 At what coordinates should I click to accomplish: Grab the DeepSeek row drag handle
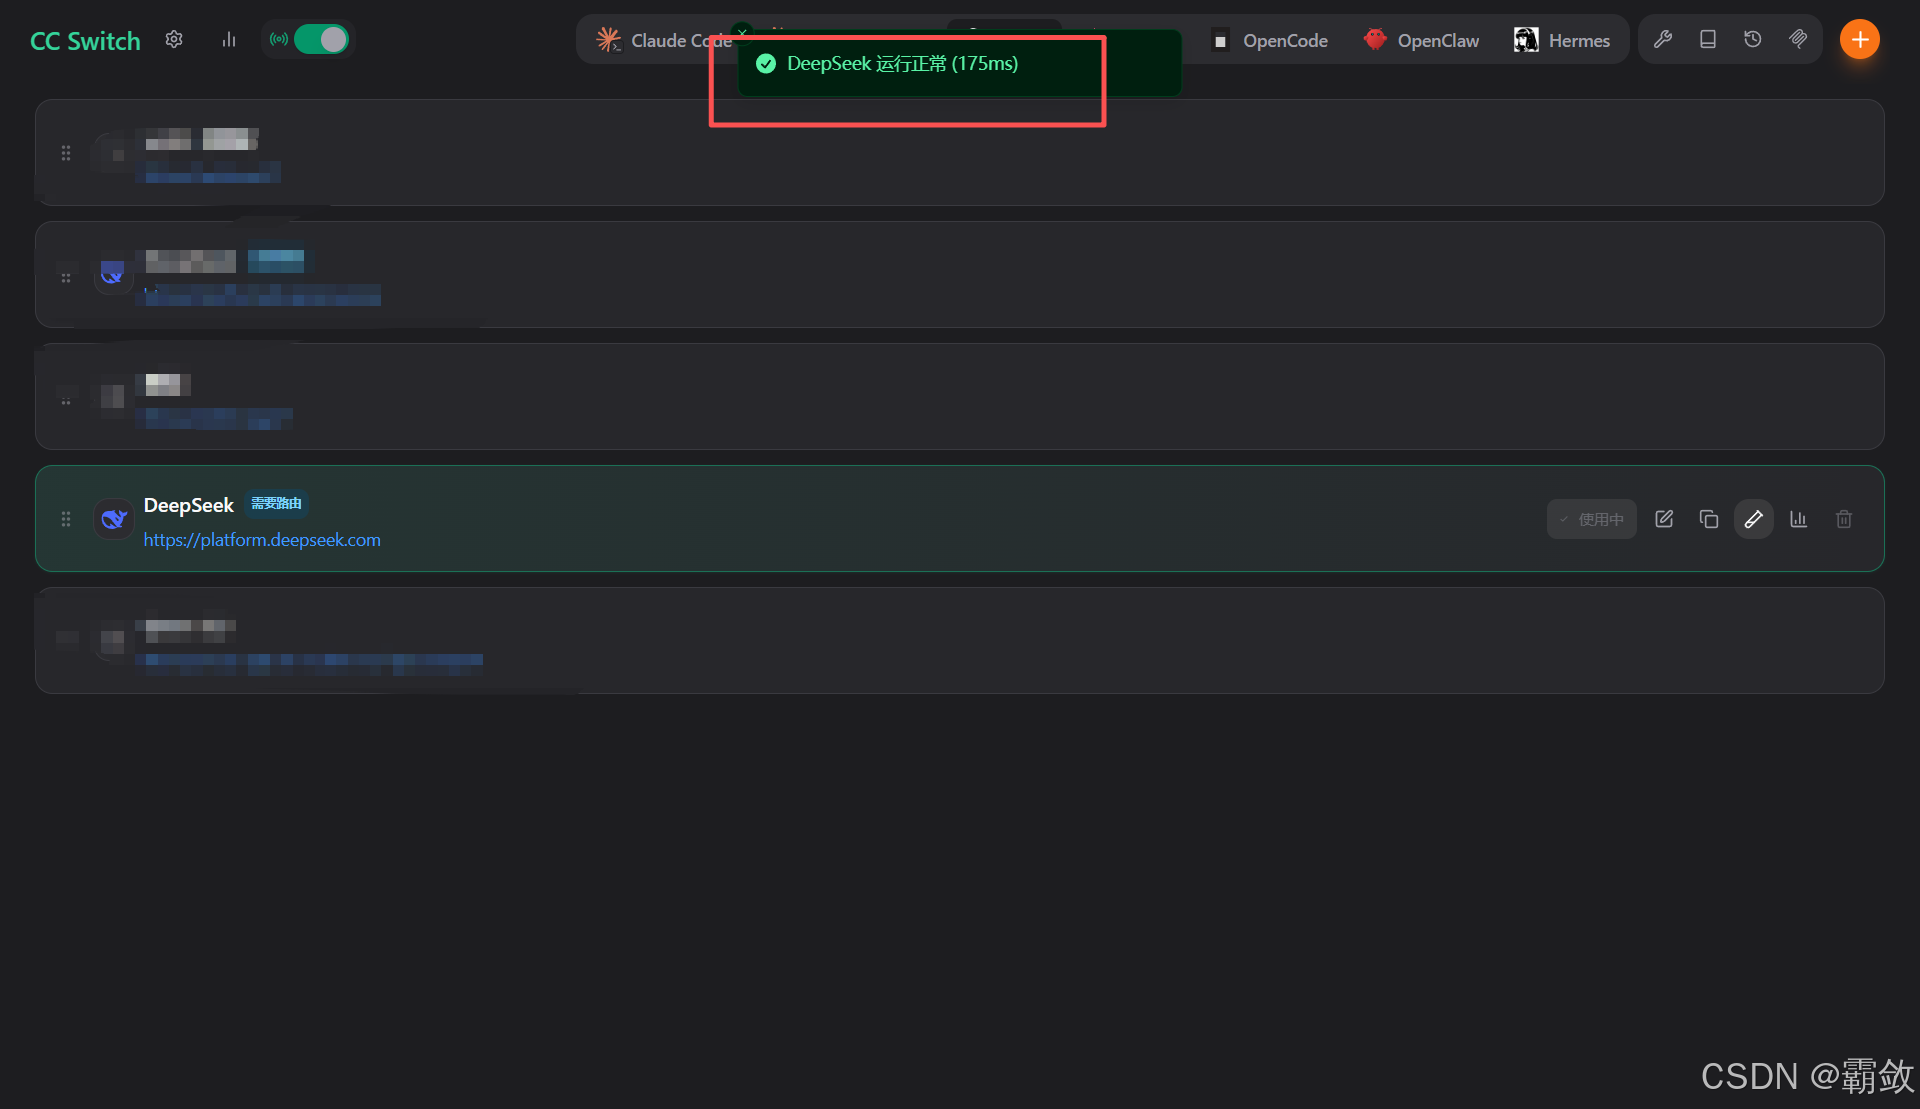[66, 519]
